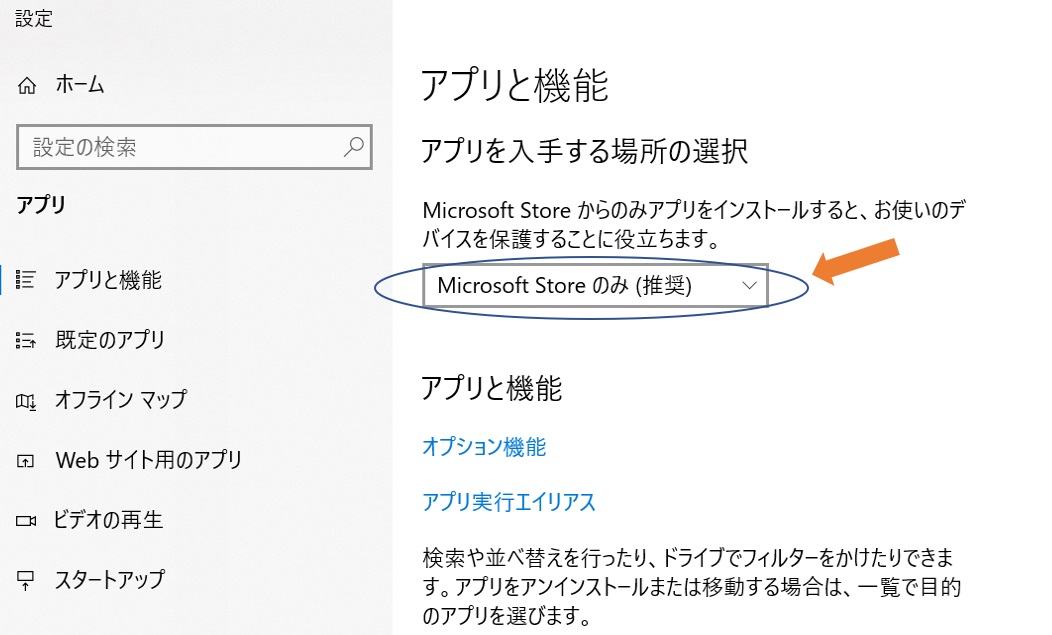1052x635 pixels.
Task: Select アプリと機能 in the sidebar
Action: click(x=108, y=280)
